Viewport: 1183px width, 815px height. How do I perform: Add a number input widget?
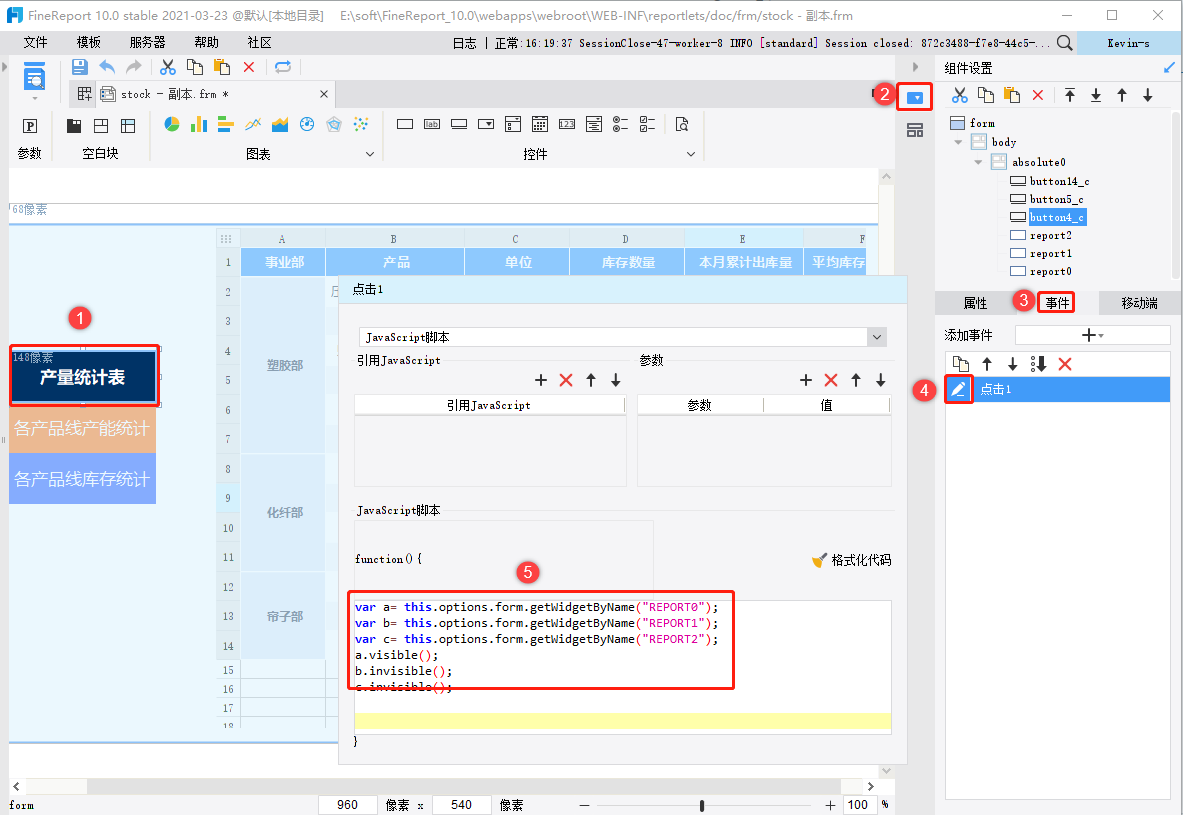click(567, 124)
